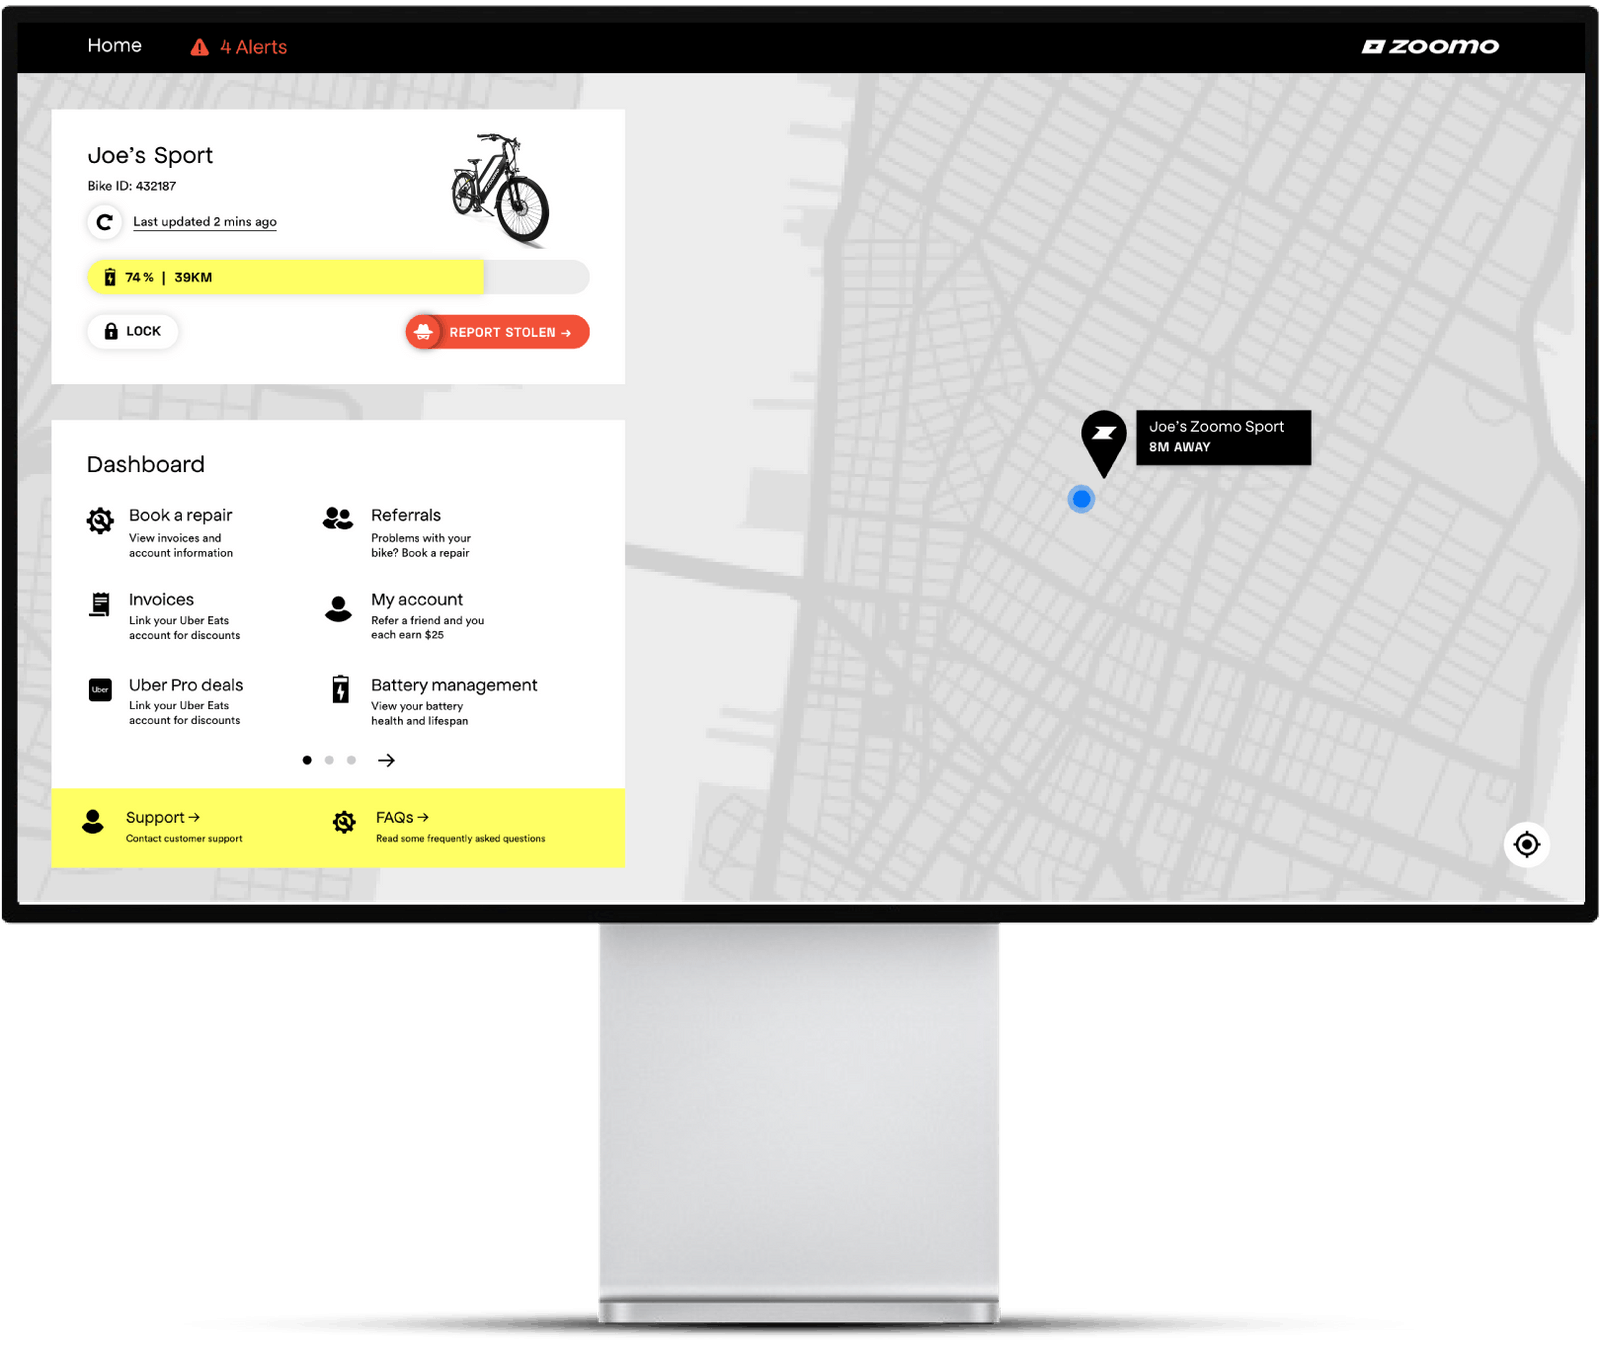
Task: Click the Bike ID: 432187 text
Action: (132, 186)
